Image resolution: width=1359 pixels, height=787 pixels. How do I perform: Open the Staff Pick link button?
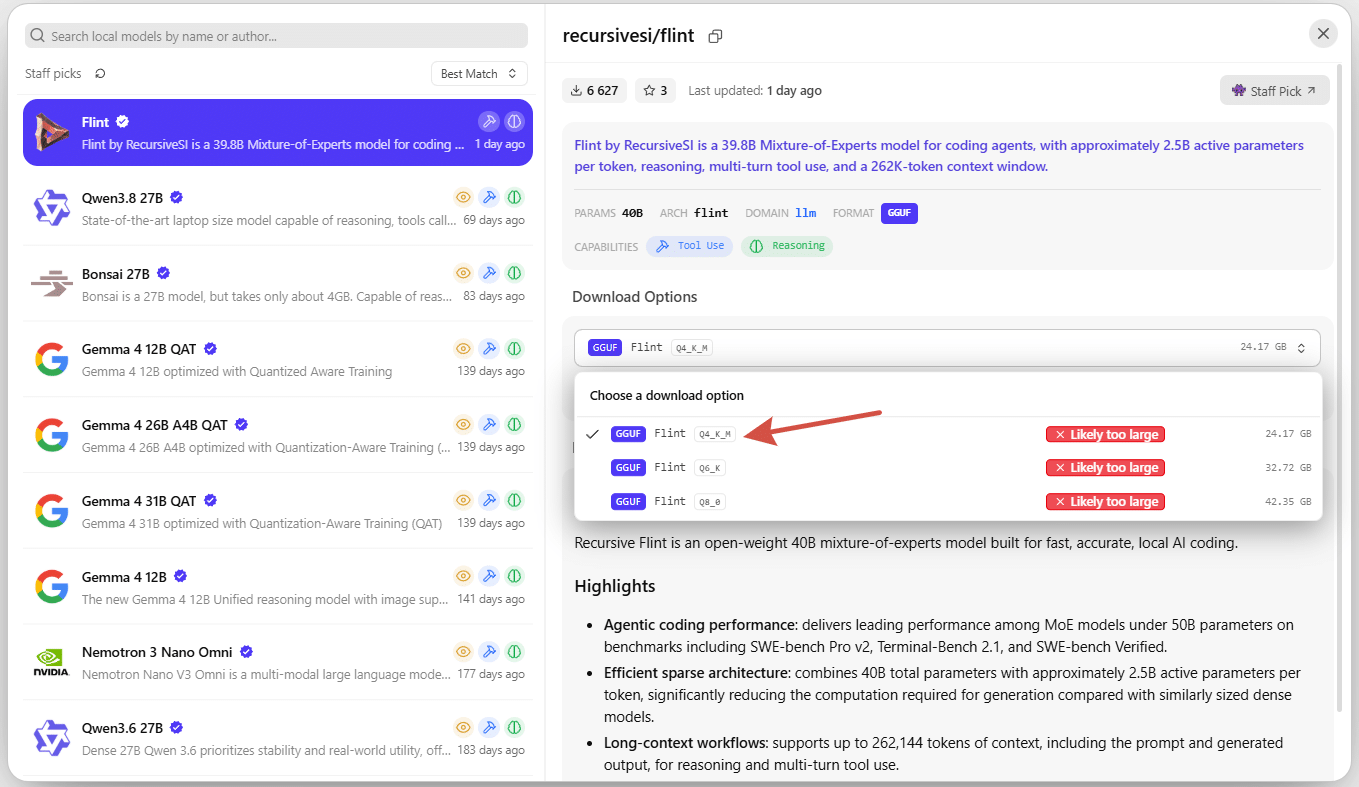(x=1274, y=90)
